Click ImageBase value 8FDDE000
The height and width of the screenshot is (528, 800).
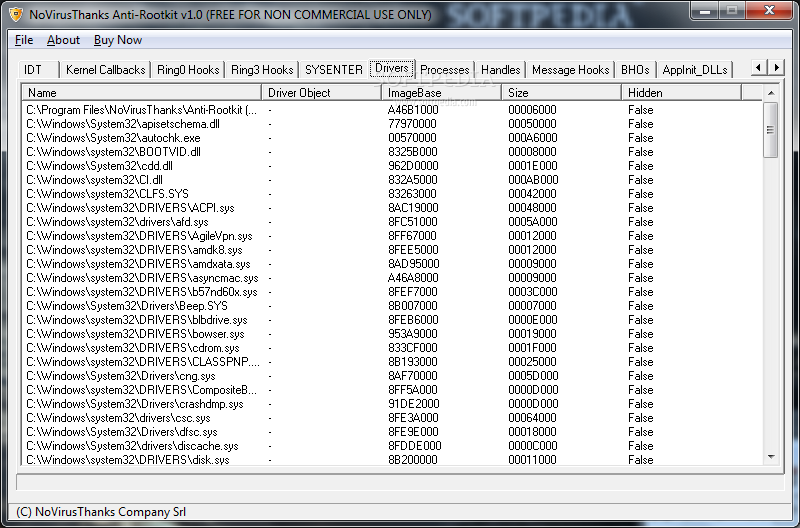[x=414, y=446]
